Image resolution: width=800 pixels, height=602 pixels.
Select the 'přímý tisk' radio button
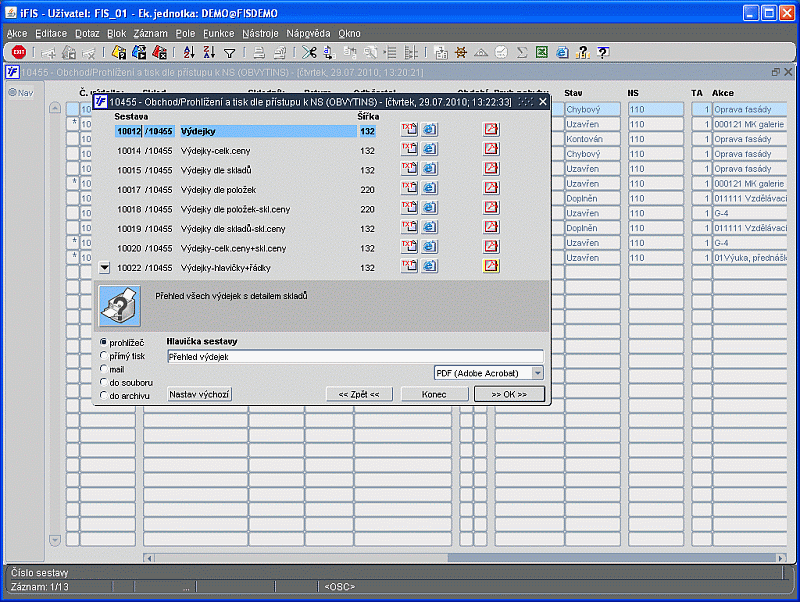tap(104, 355)
